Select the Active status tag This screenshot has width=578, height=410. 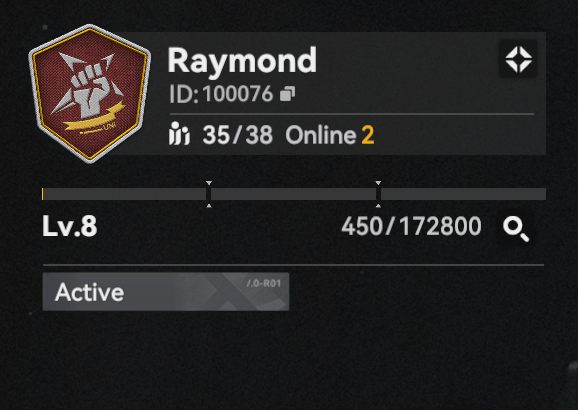click(x=166, y=292)
